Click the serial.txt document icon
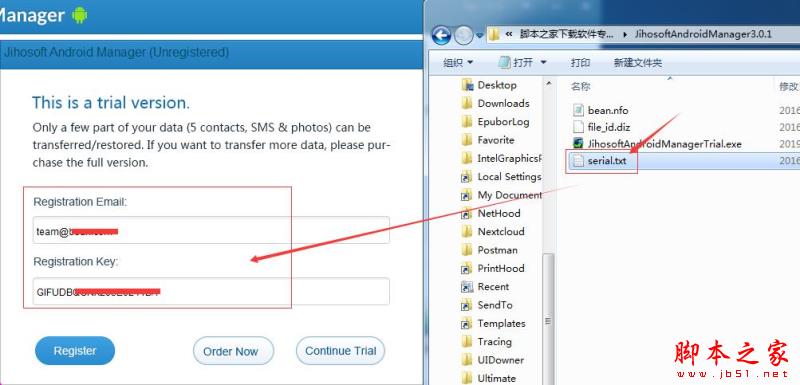 pos(578,161)
